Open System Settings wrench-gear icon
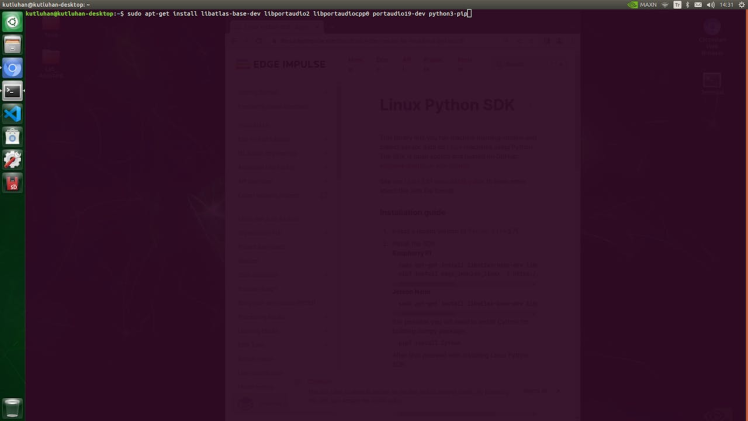Viewport: 748px width, 421px height. [x=12, y=160]
